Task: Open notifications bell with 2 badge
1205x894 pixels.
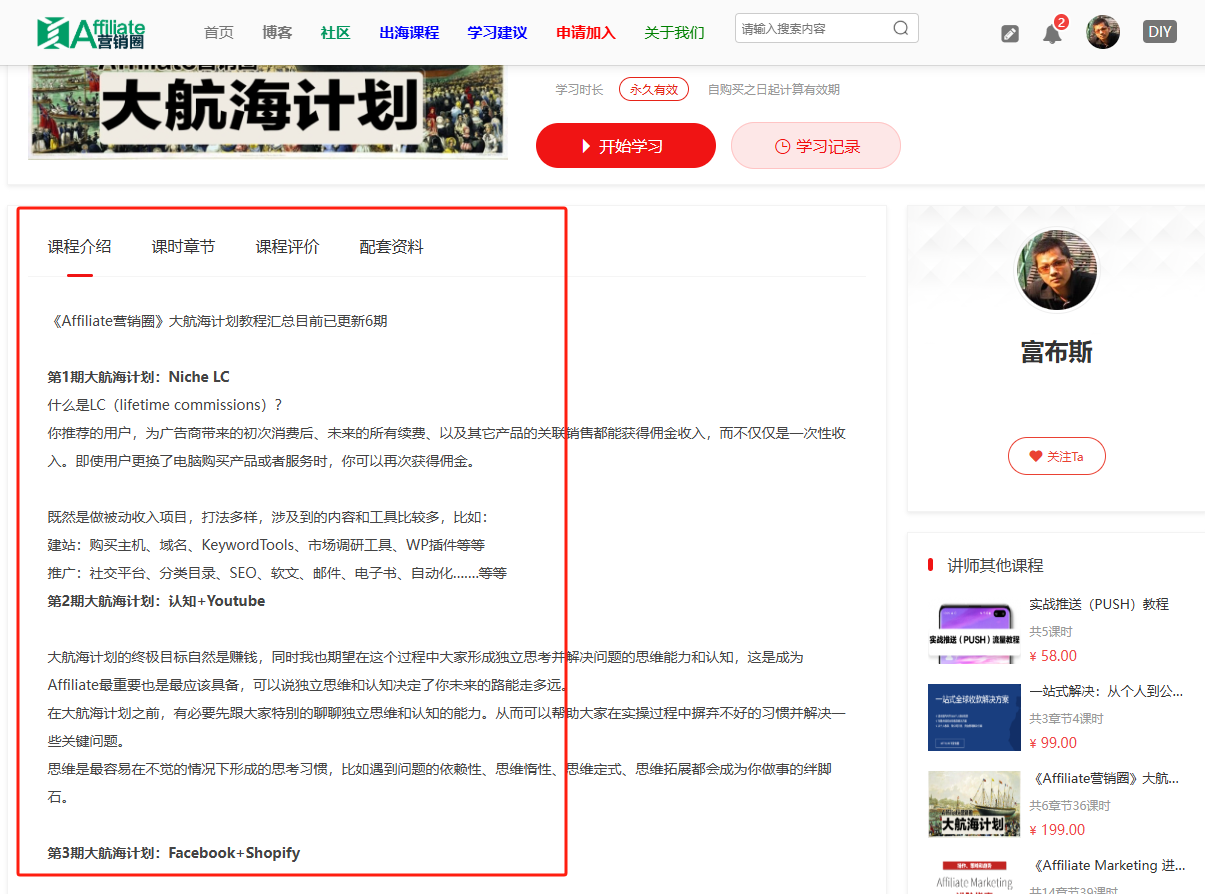Action: 1053,32
